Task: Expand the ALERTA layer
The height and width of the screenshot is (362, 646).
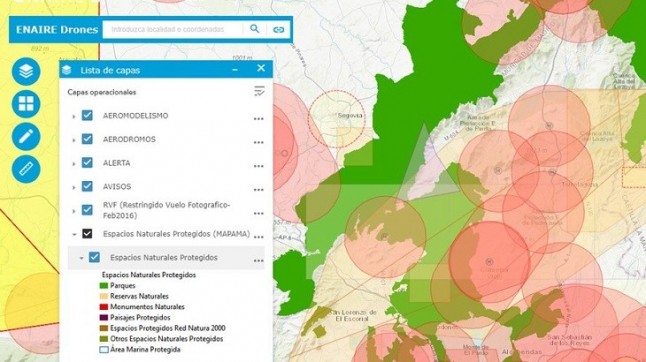Action: 74,164
